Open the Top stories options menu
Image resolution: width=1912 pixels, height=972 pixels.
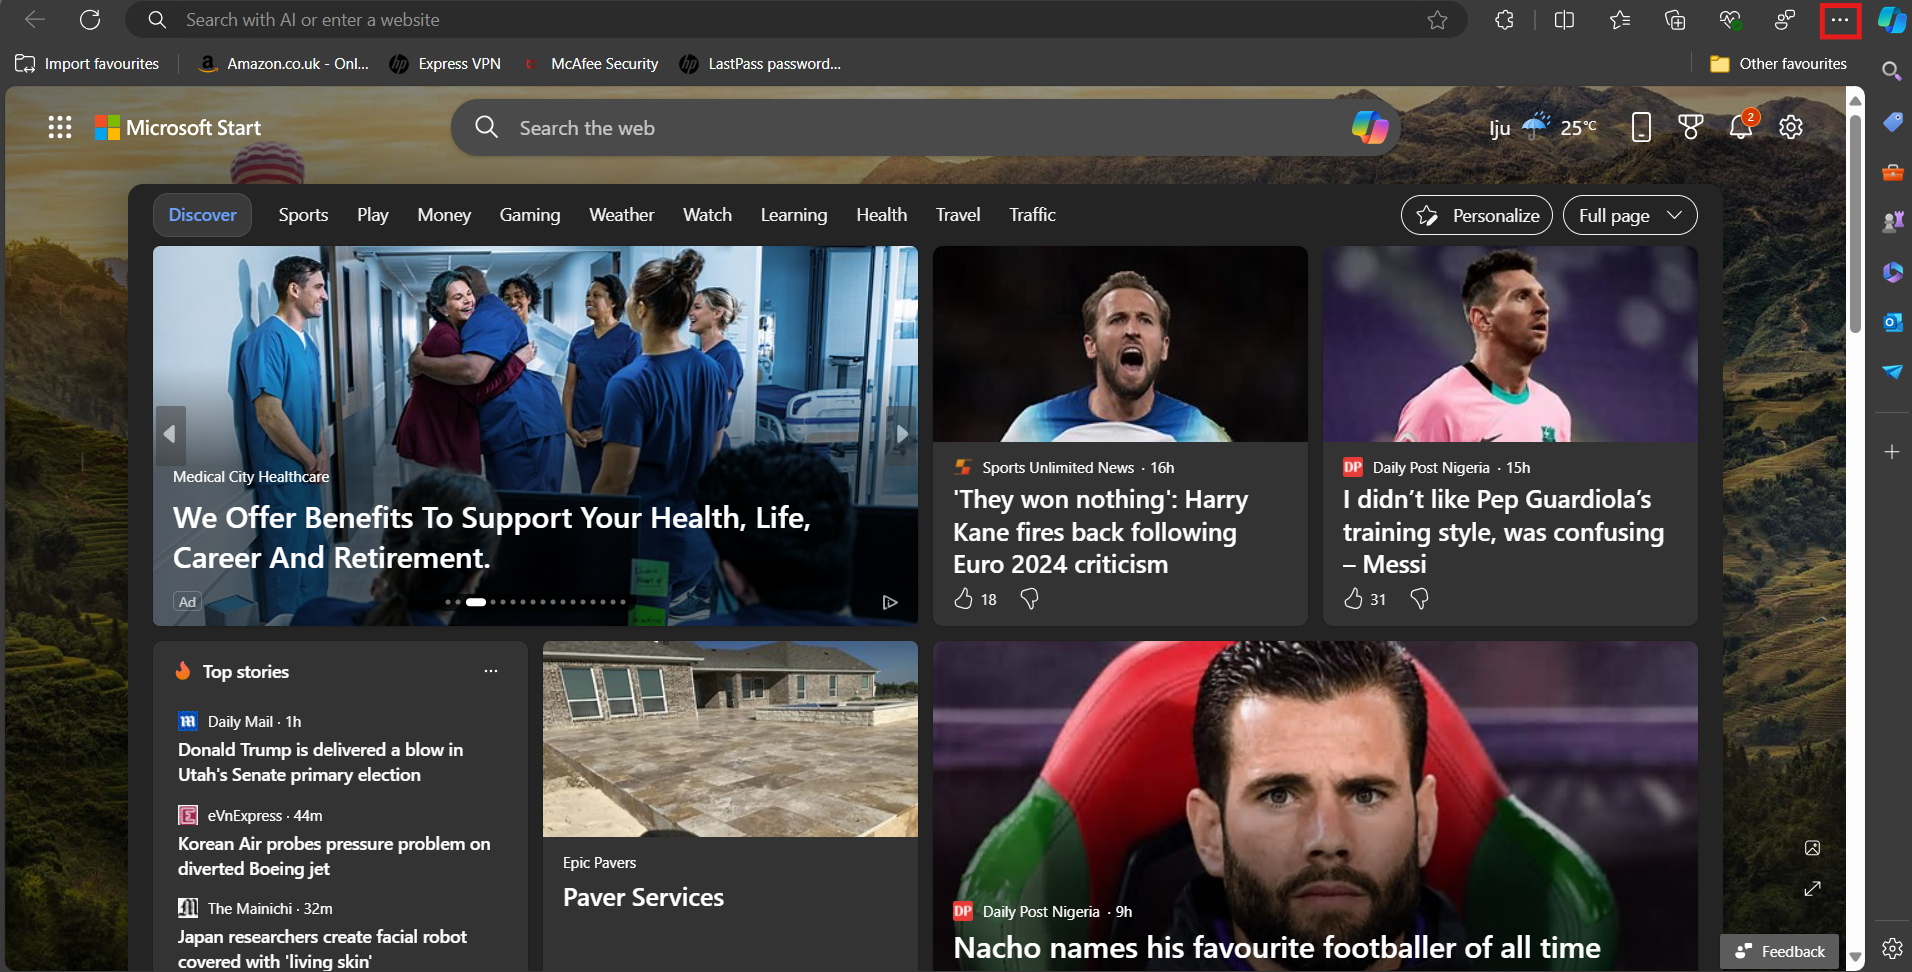click(490, 671)
